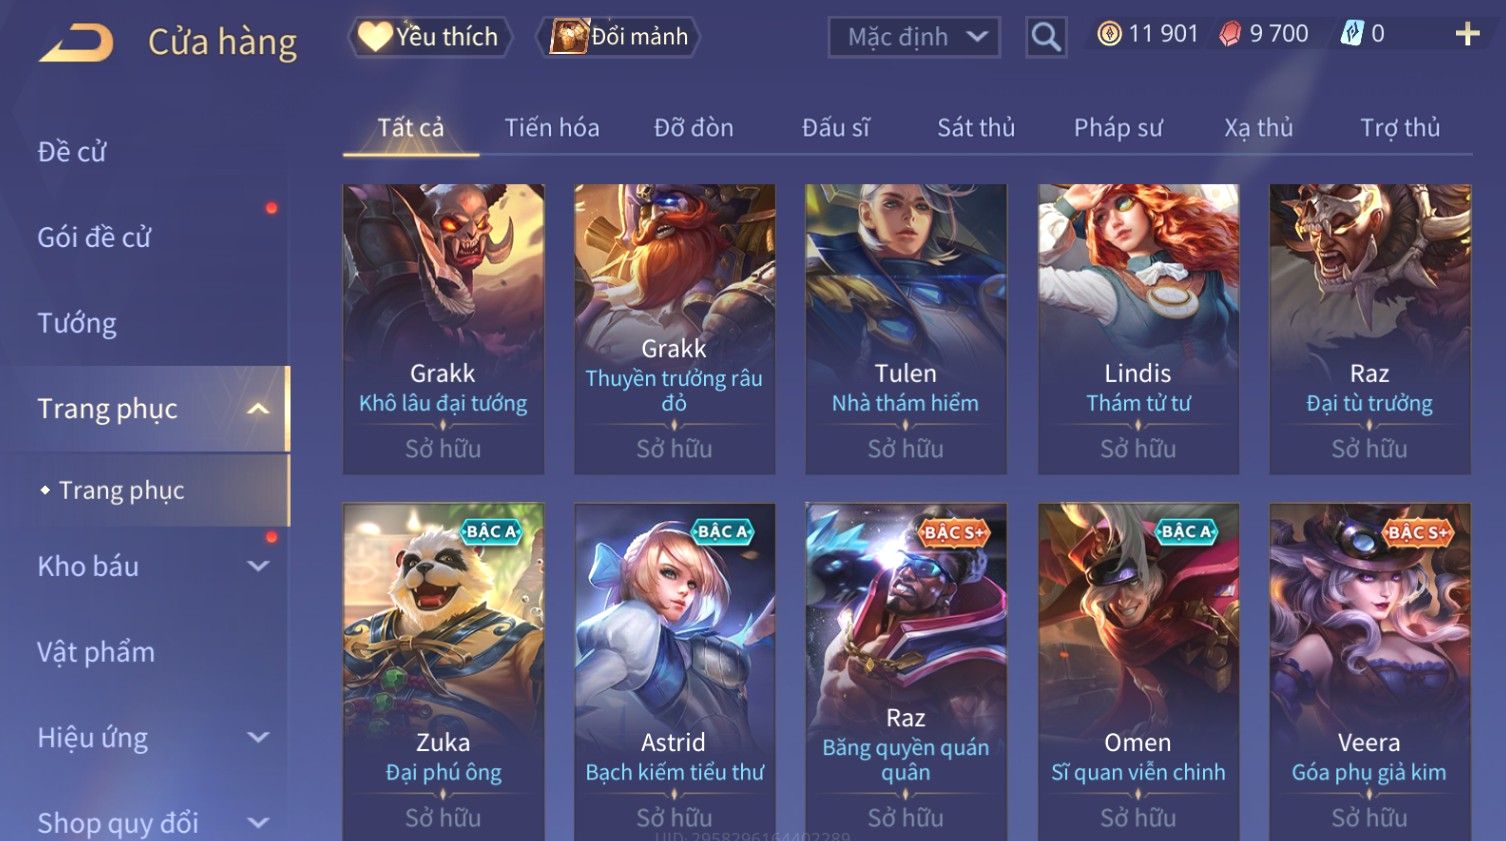Click the golden back arrow icon
Image resolution: width=1506 pixels, height=841 pixels.
76,43
